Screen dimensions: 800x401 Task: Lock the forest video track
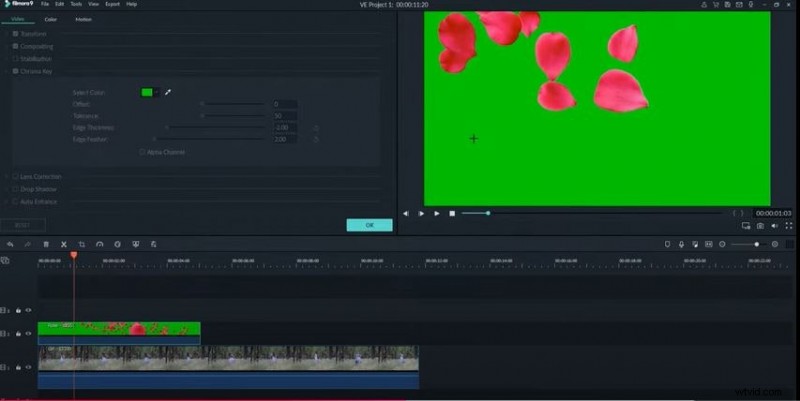(18, 367)
